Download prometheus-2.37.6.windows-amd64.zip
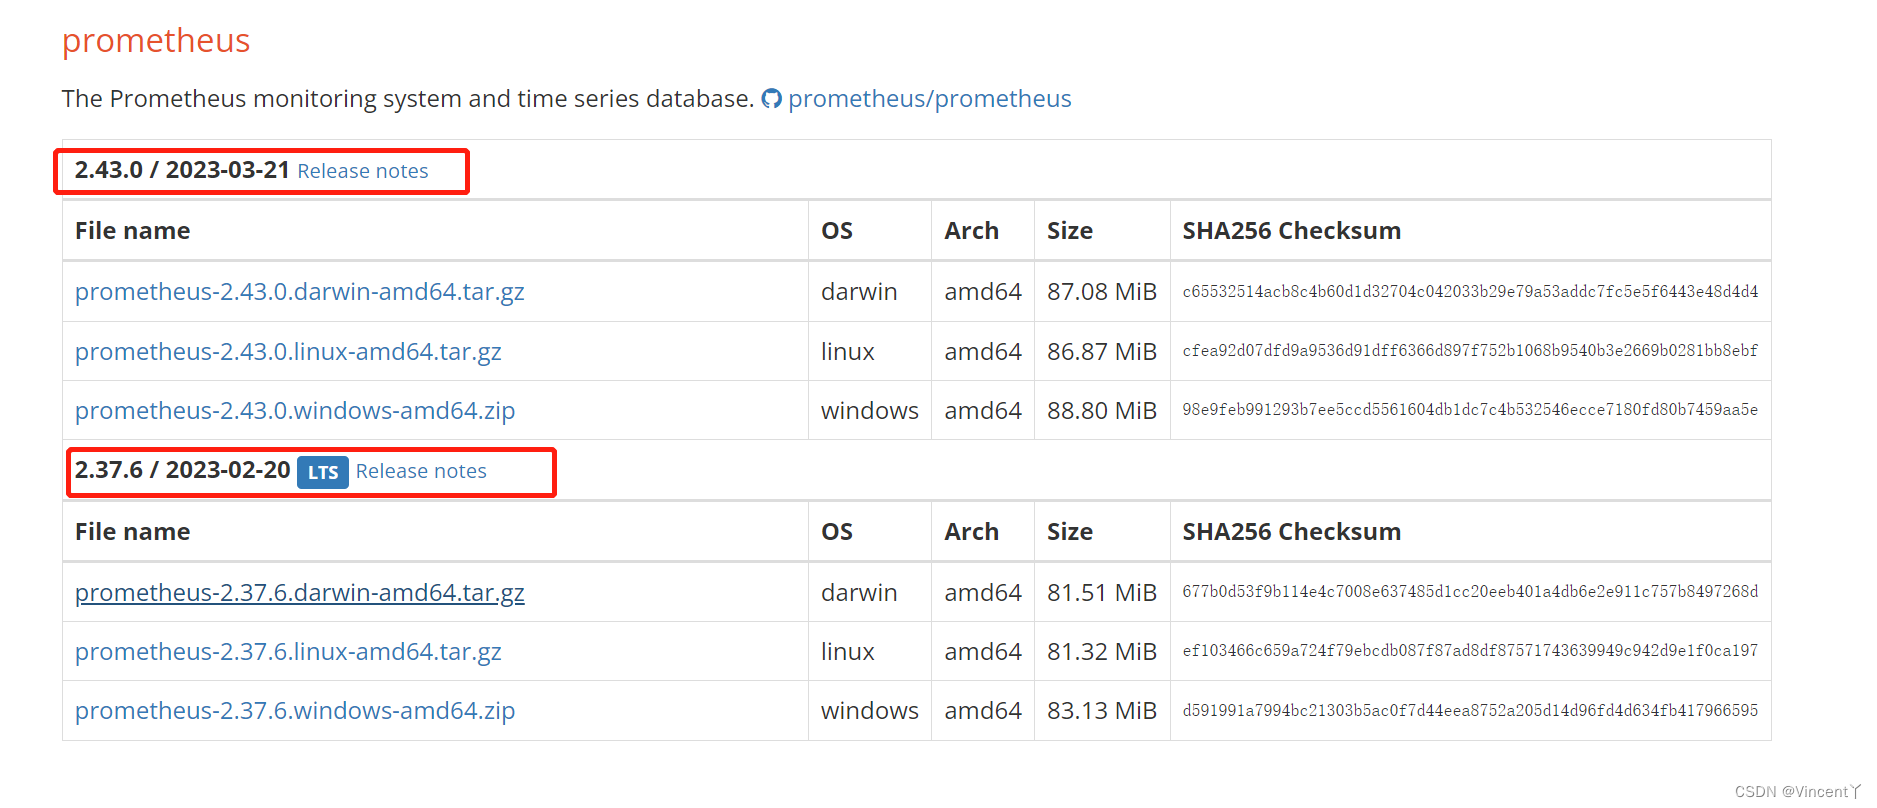Image resolution: width=1877 pixels, height=808 pixels. pos(294,710)
